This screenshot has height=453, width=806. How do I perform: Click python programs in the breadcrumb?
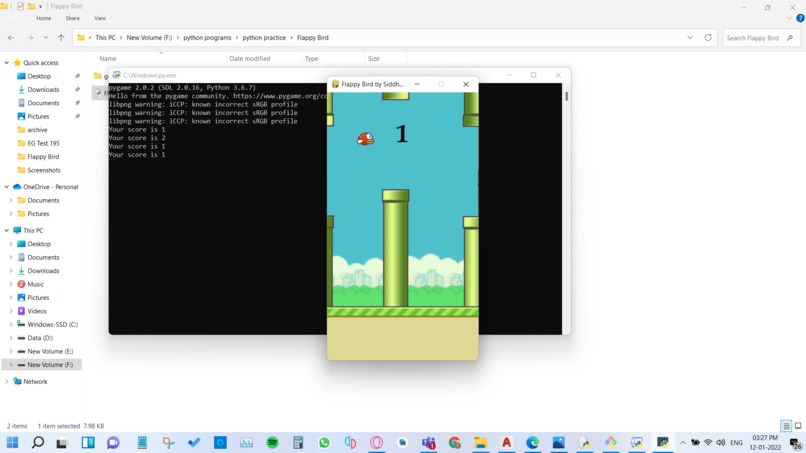pos(207,38)
